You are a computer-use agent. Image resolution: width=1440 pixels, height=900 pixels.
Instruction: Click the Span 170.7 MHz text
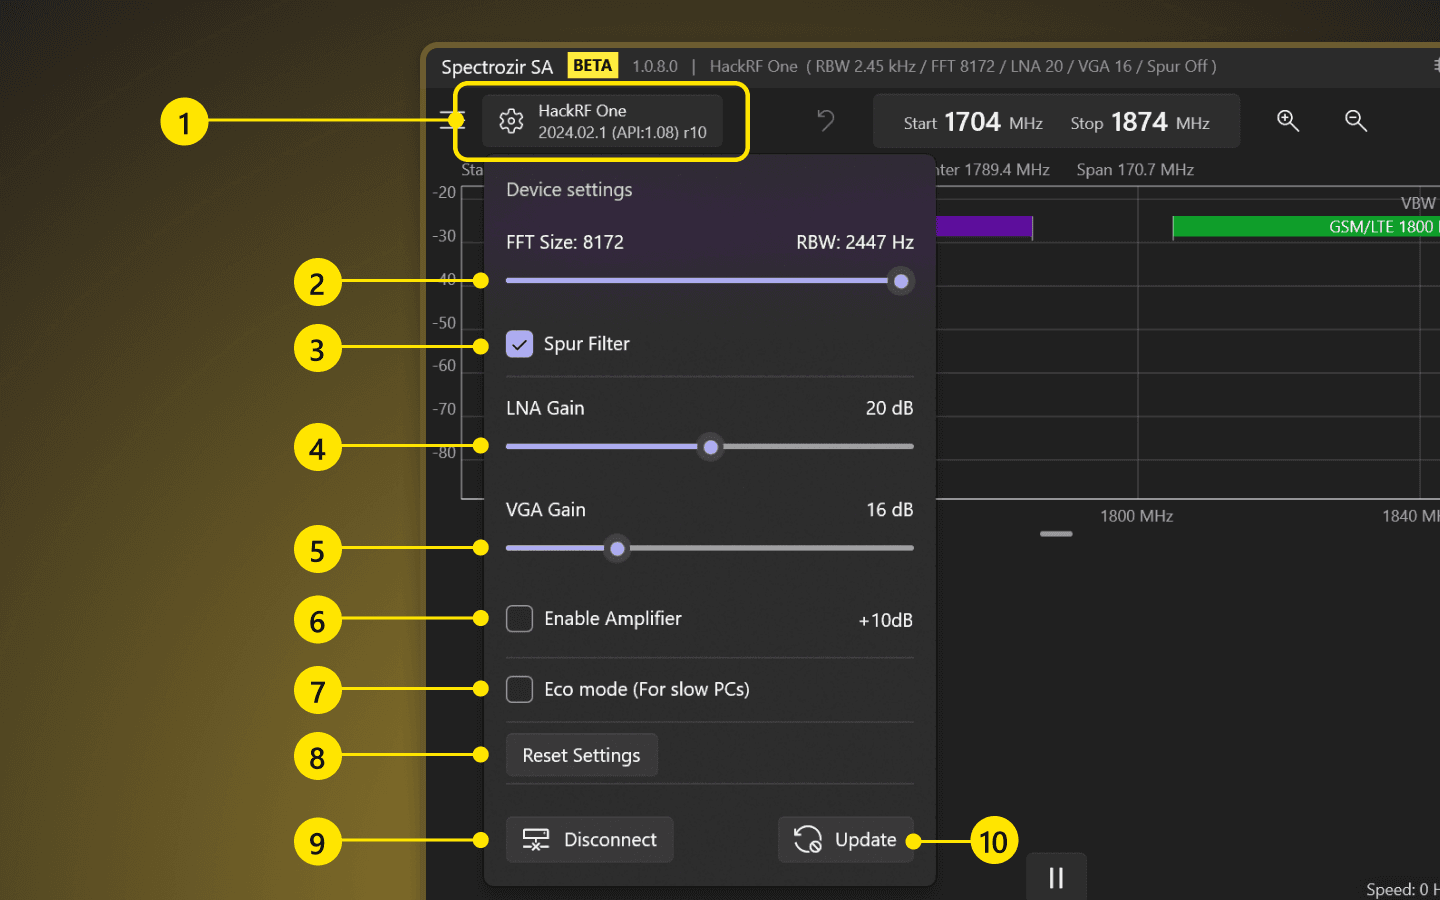[x=1135, y=170]
